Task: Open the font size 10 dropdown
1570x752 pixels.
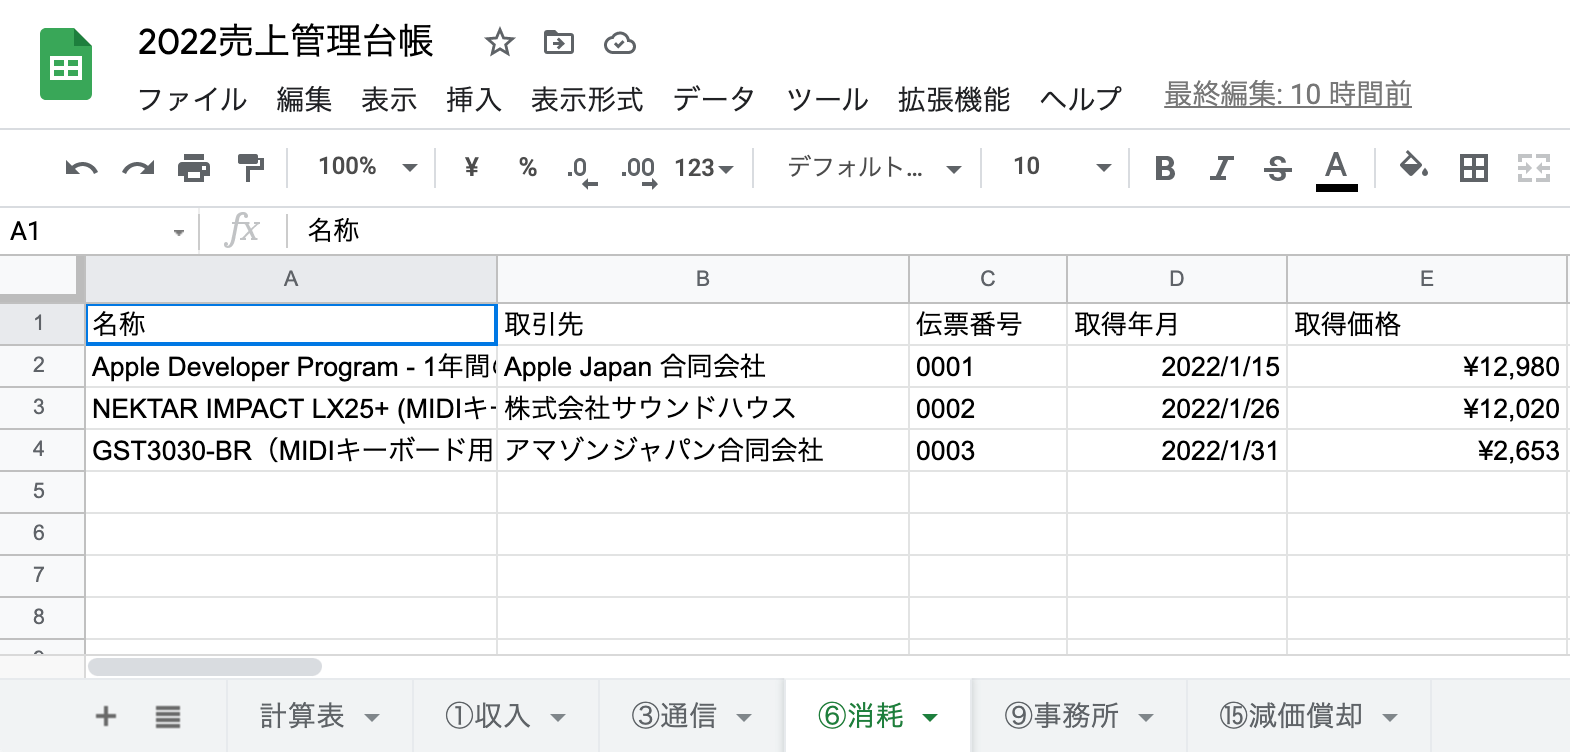Action: (1060, 167)
